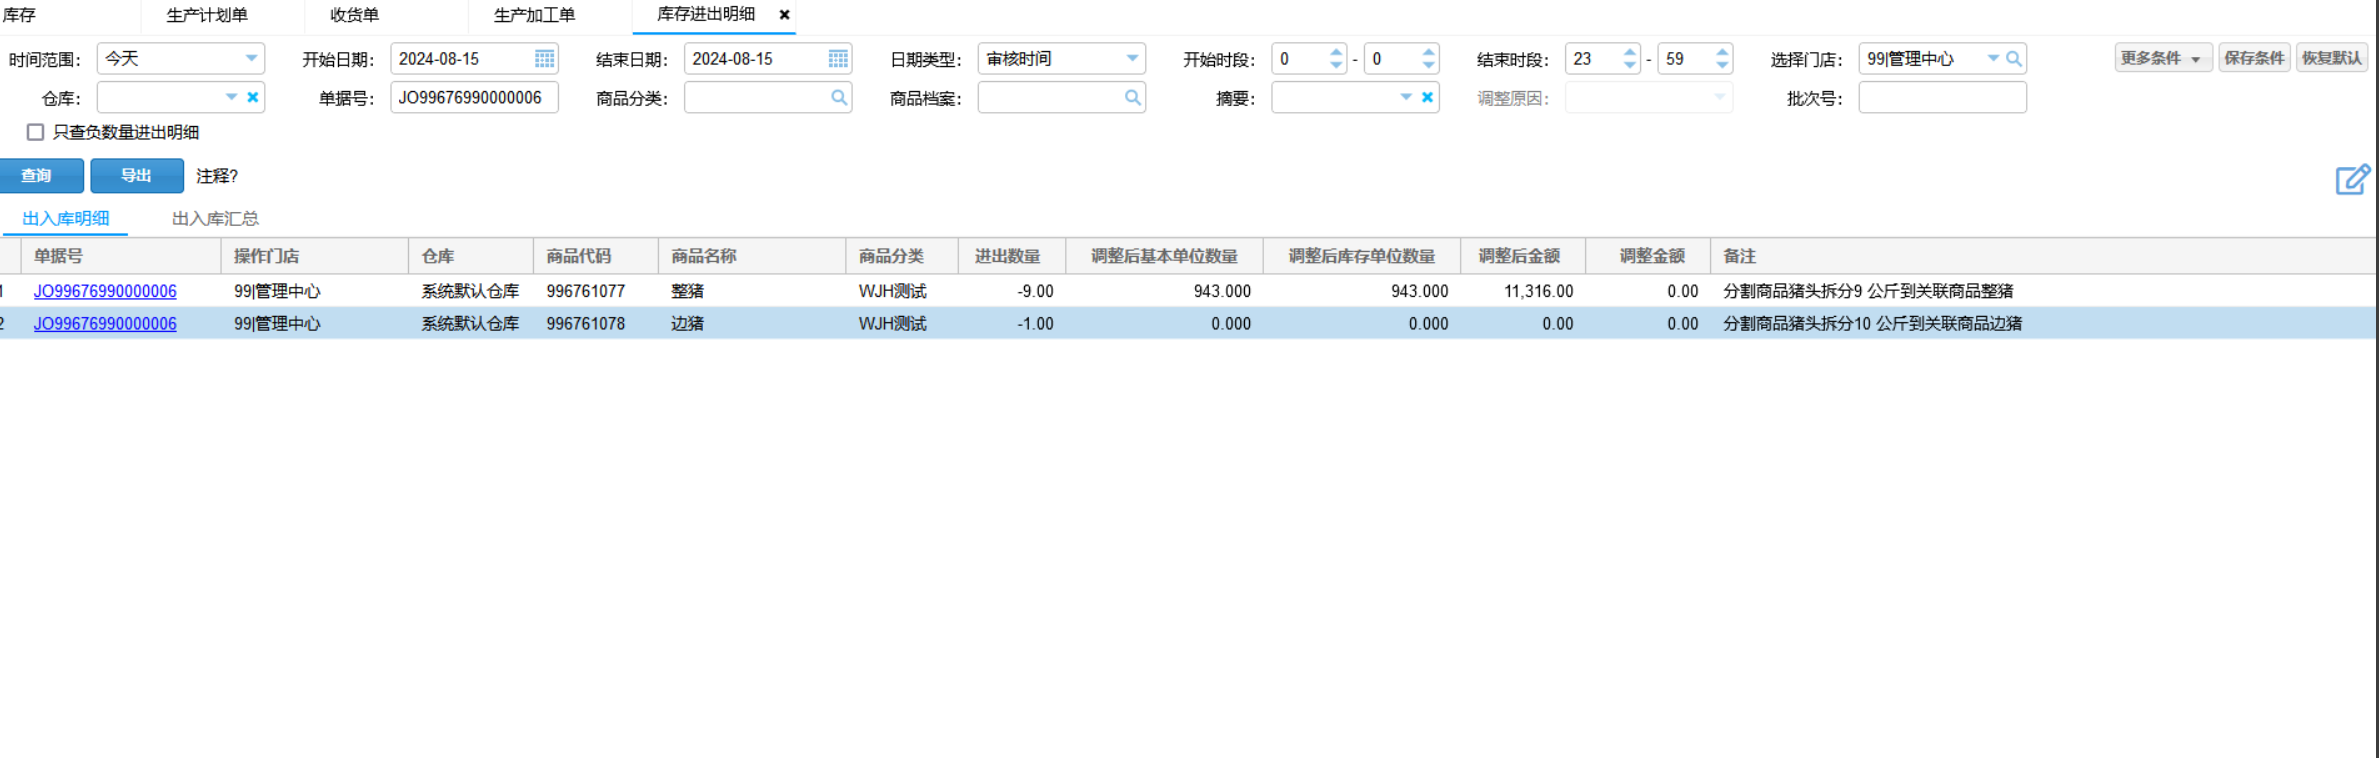Decrease the start period hour stepper

[1336, 65]
